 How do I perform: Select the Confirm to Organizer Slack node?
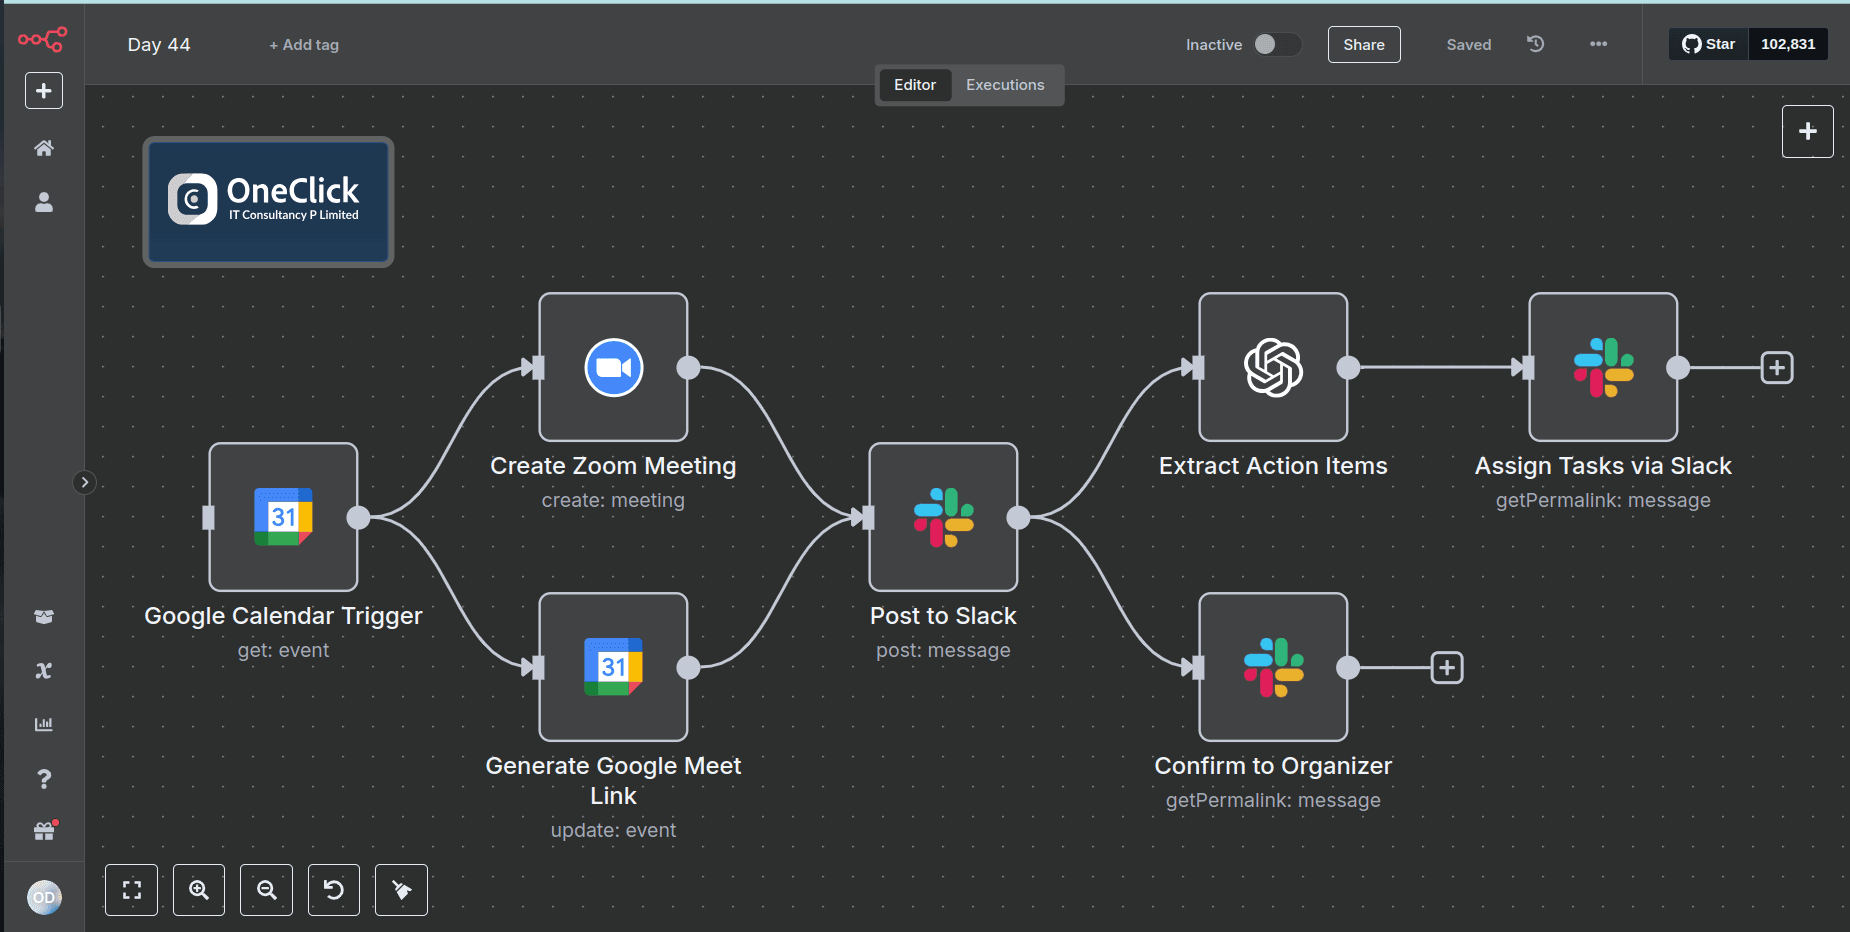[x=1273, y=667]
